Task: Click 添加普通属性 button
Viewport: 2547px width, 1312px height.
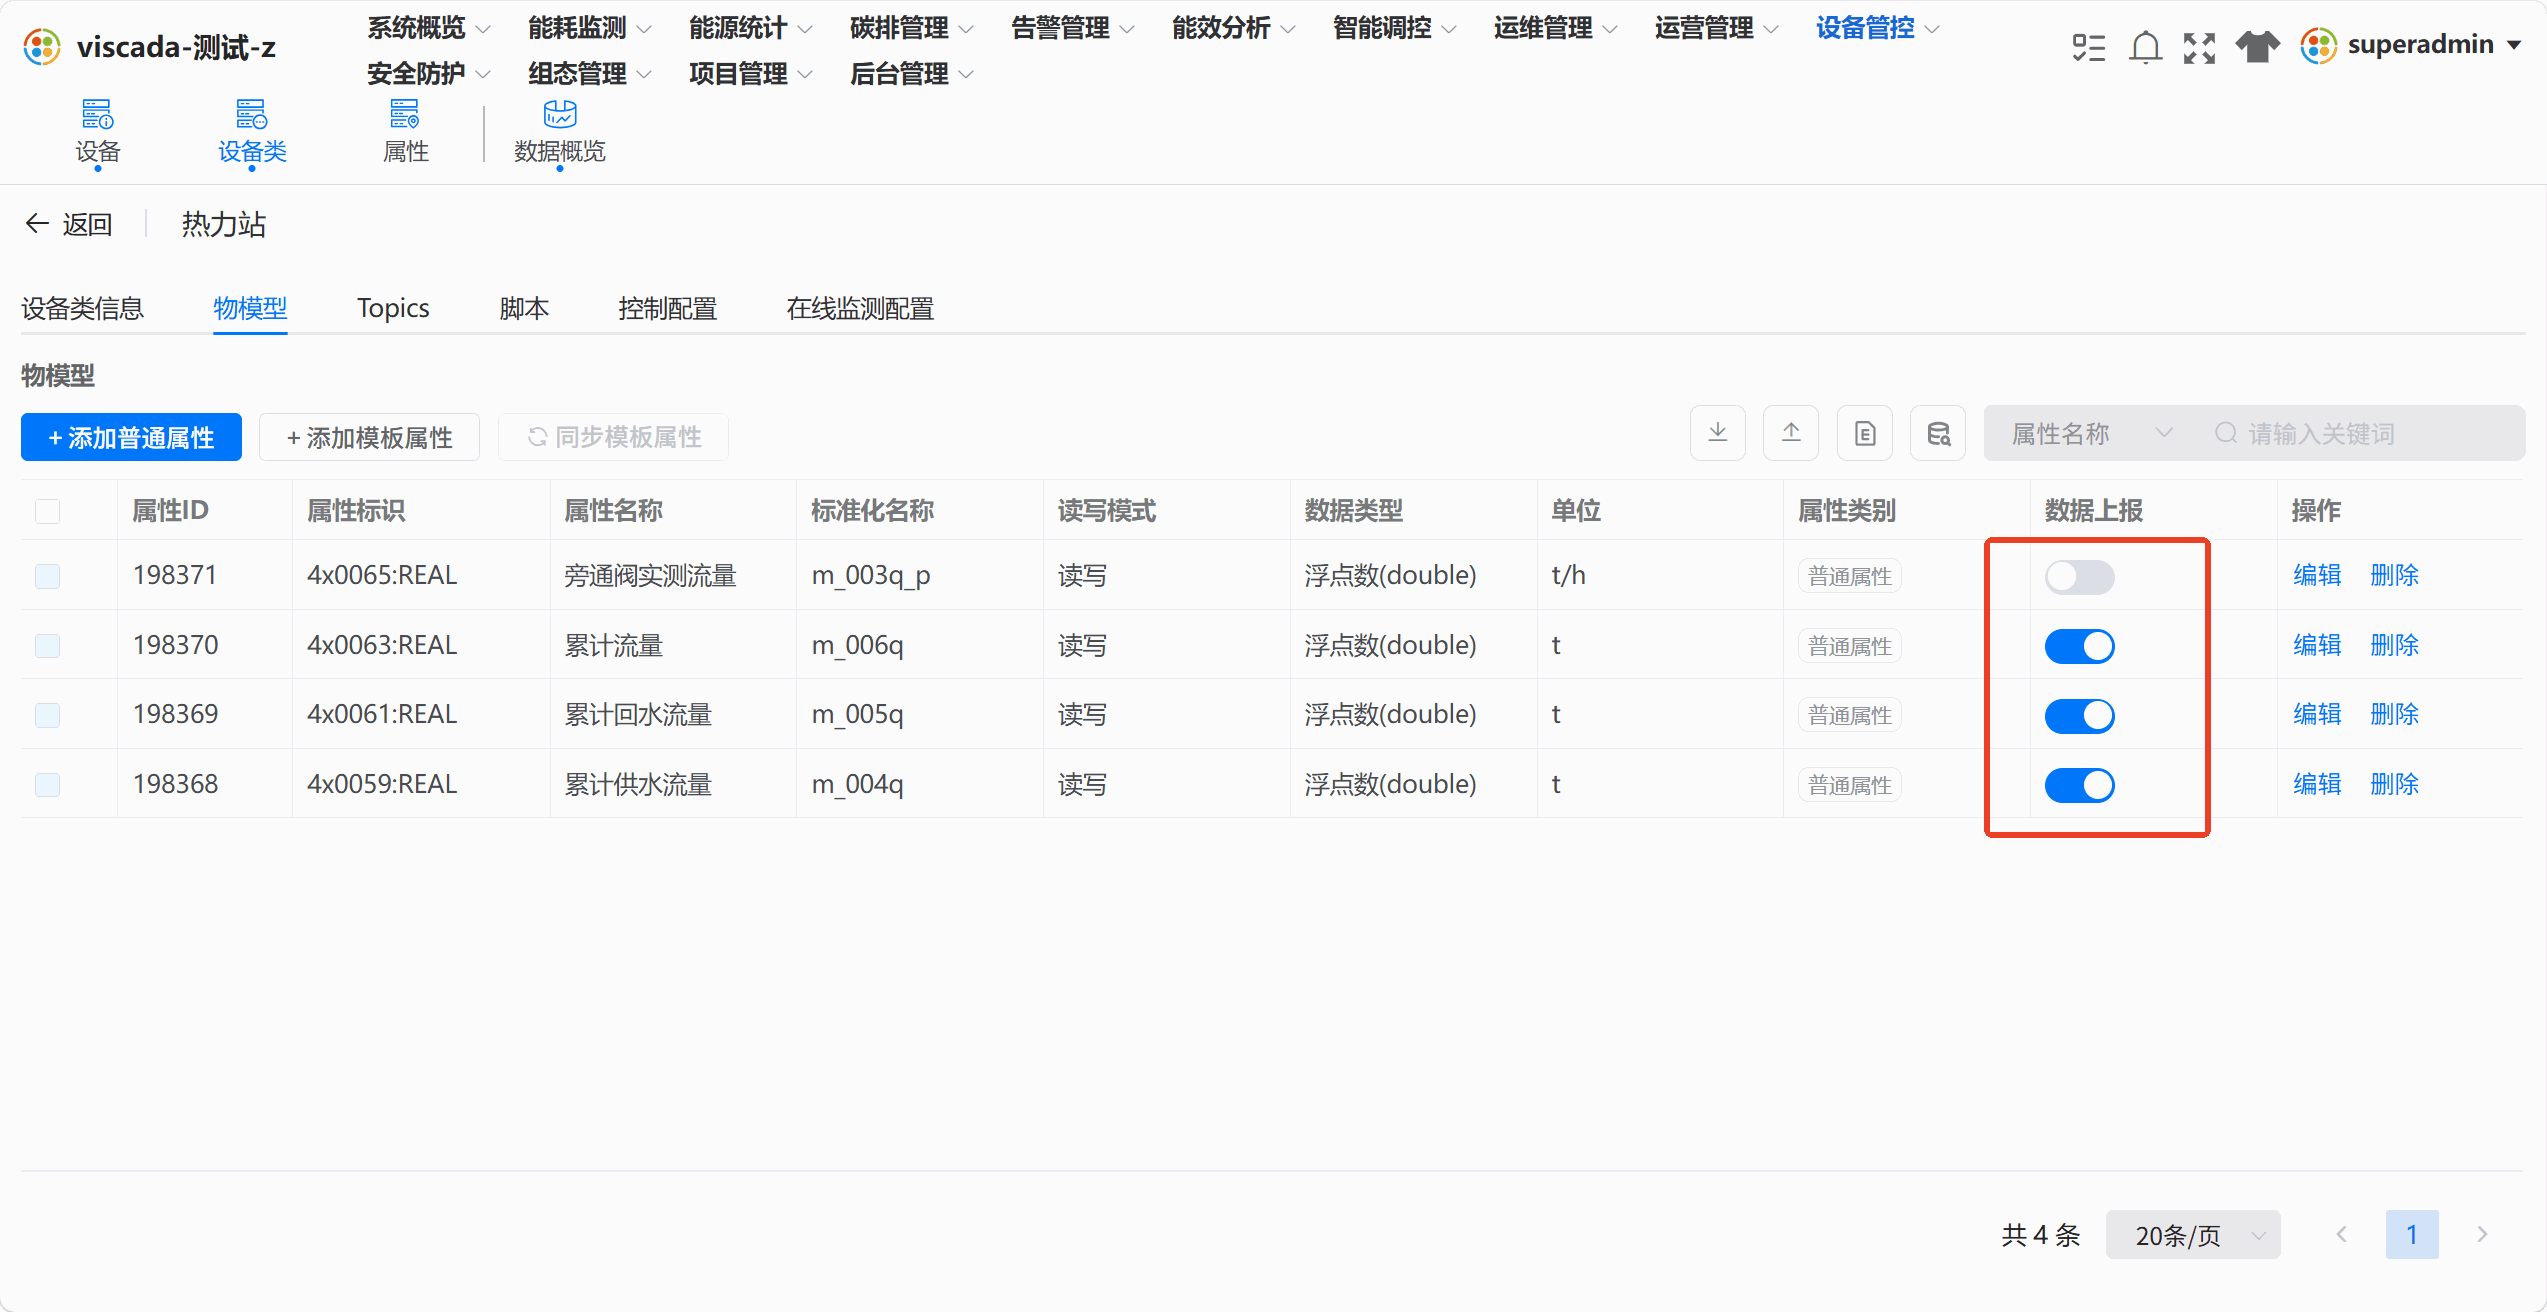Action: 131,437
